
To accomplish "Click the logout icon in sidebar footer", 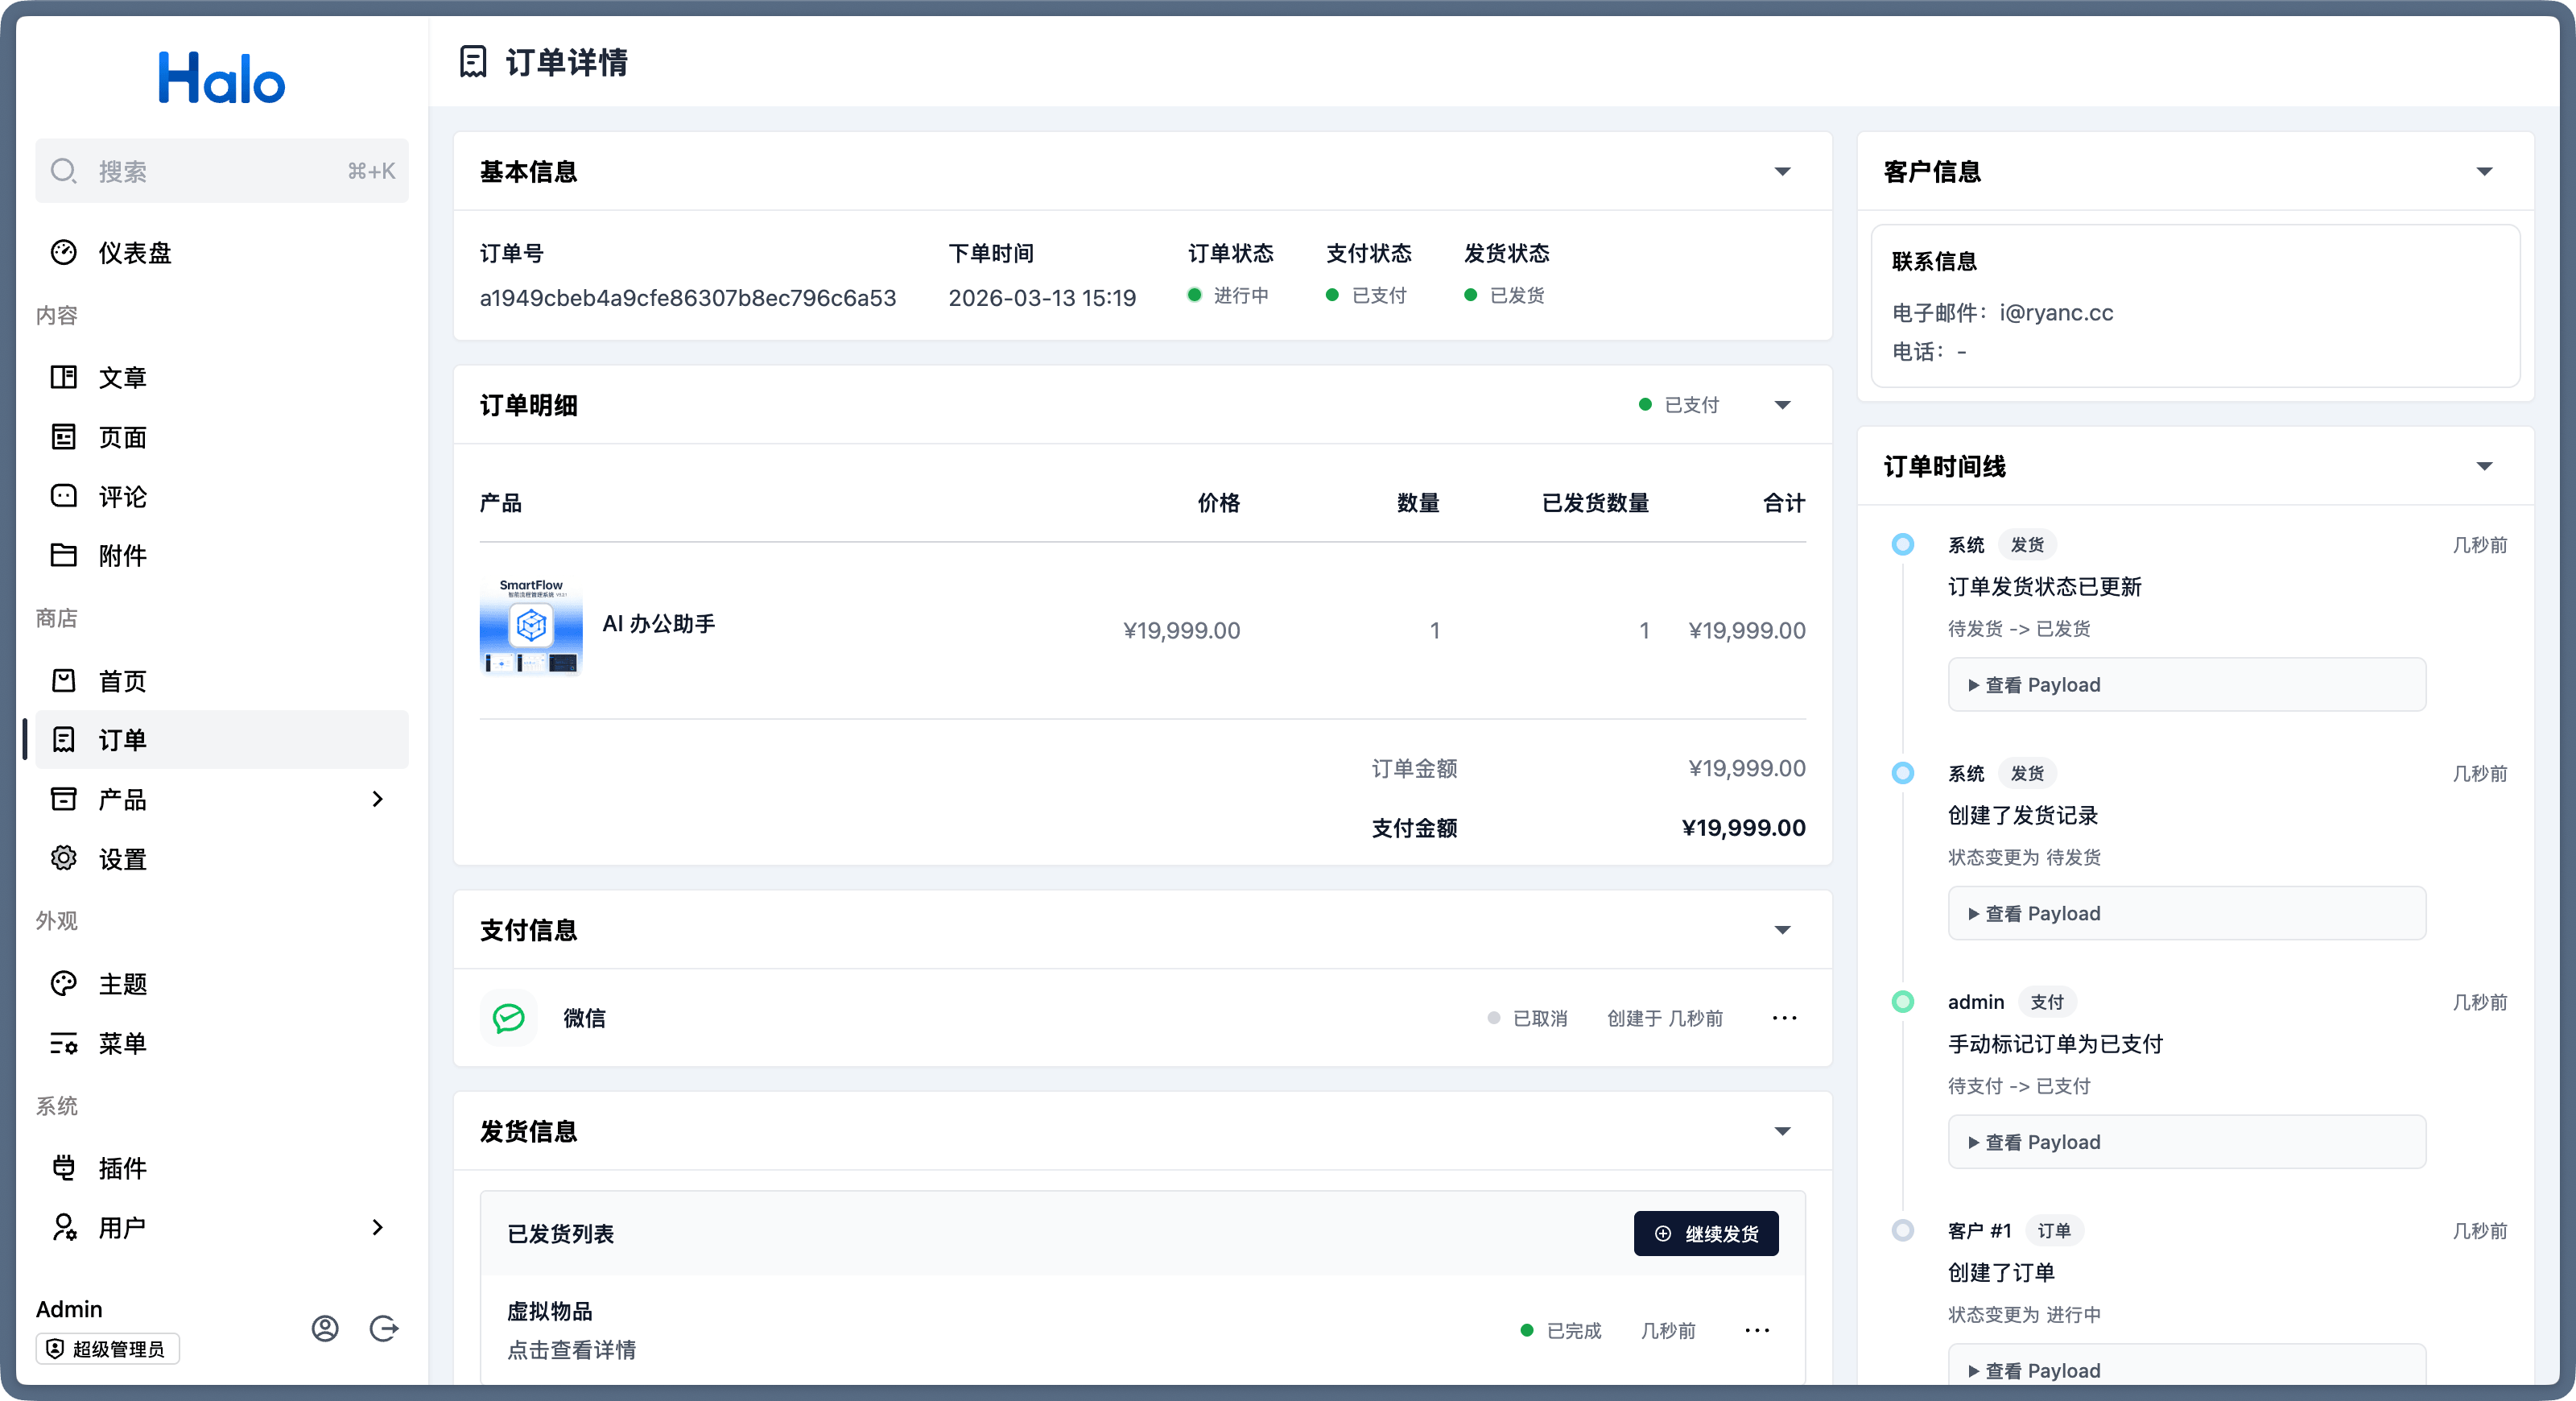I will (384, 1328).
